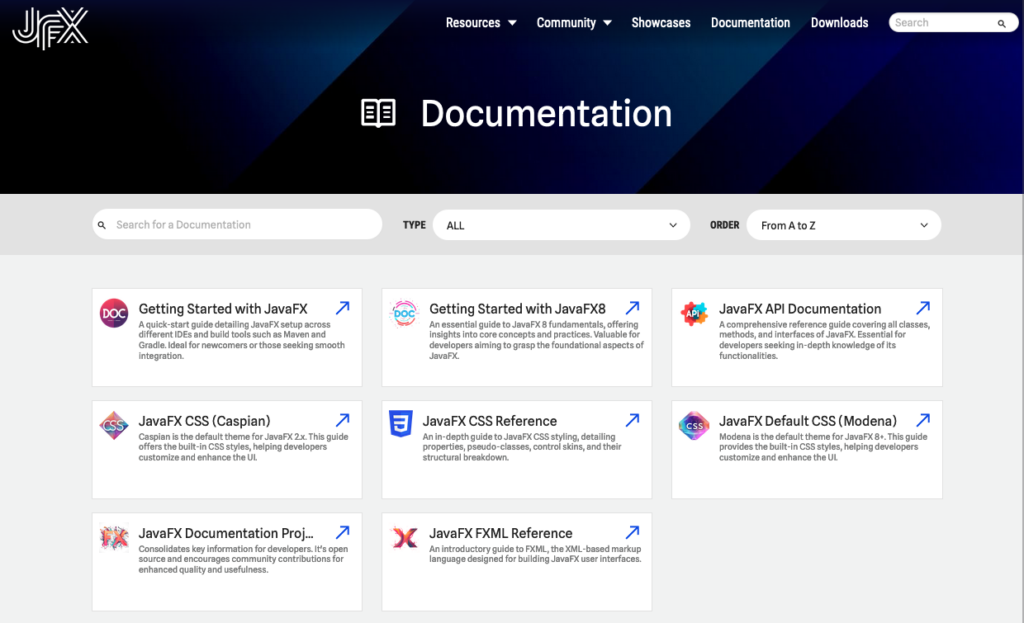Click description starting 'An introductory guide to FXML'
The width and height of the screenshot is (1024, 623).
pos(535,554)
